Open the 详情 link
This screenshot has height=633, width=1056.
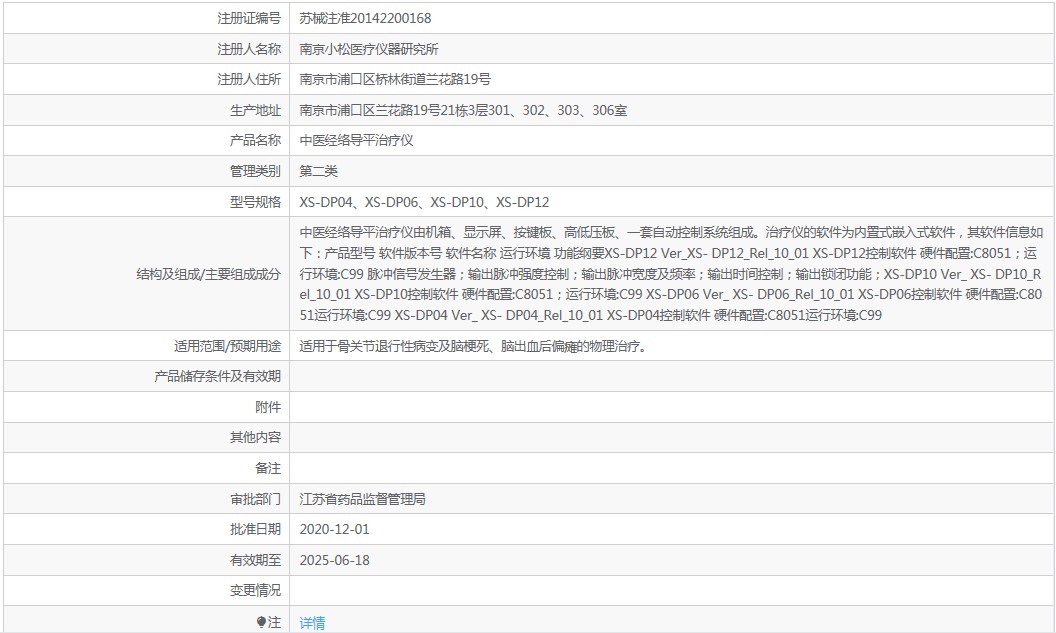[x=312, y=623]
